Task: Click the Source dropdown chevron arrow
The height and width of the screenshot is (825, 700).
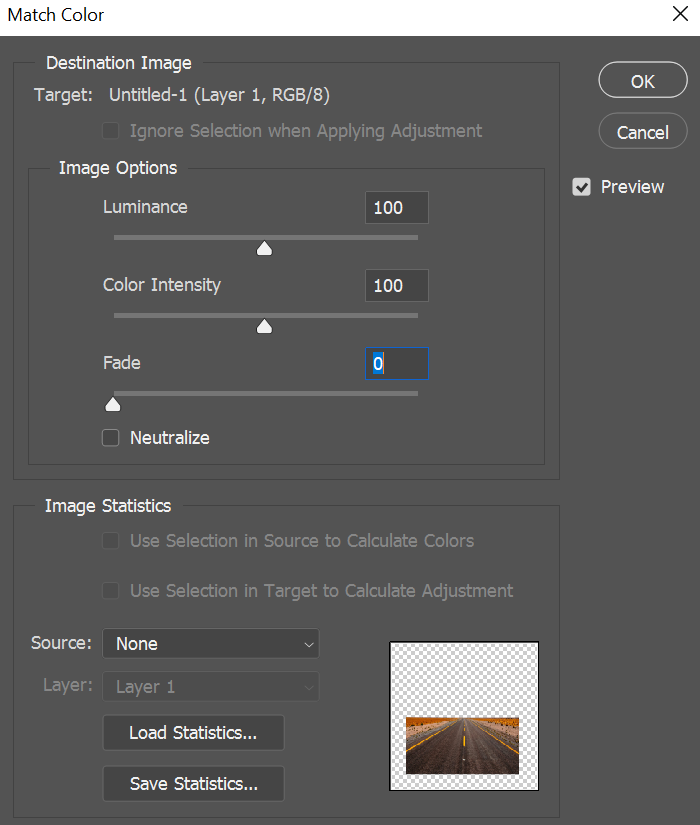Action: pos(309,645)
